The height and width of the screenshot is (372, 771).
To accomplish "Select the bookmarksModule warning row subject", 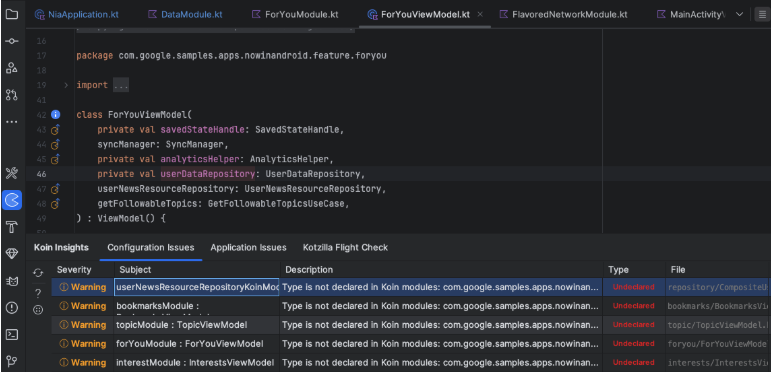I will [197, 306].
